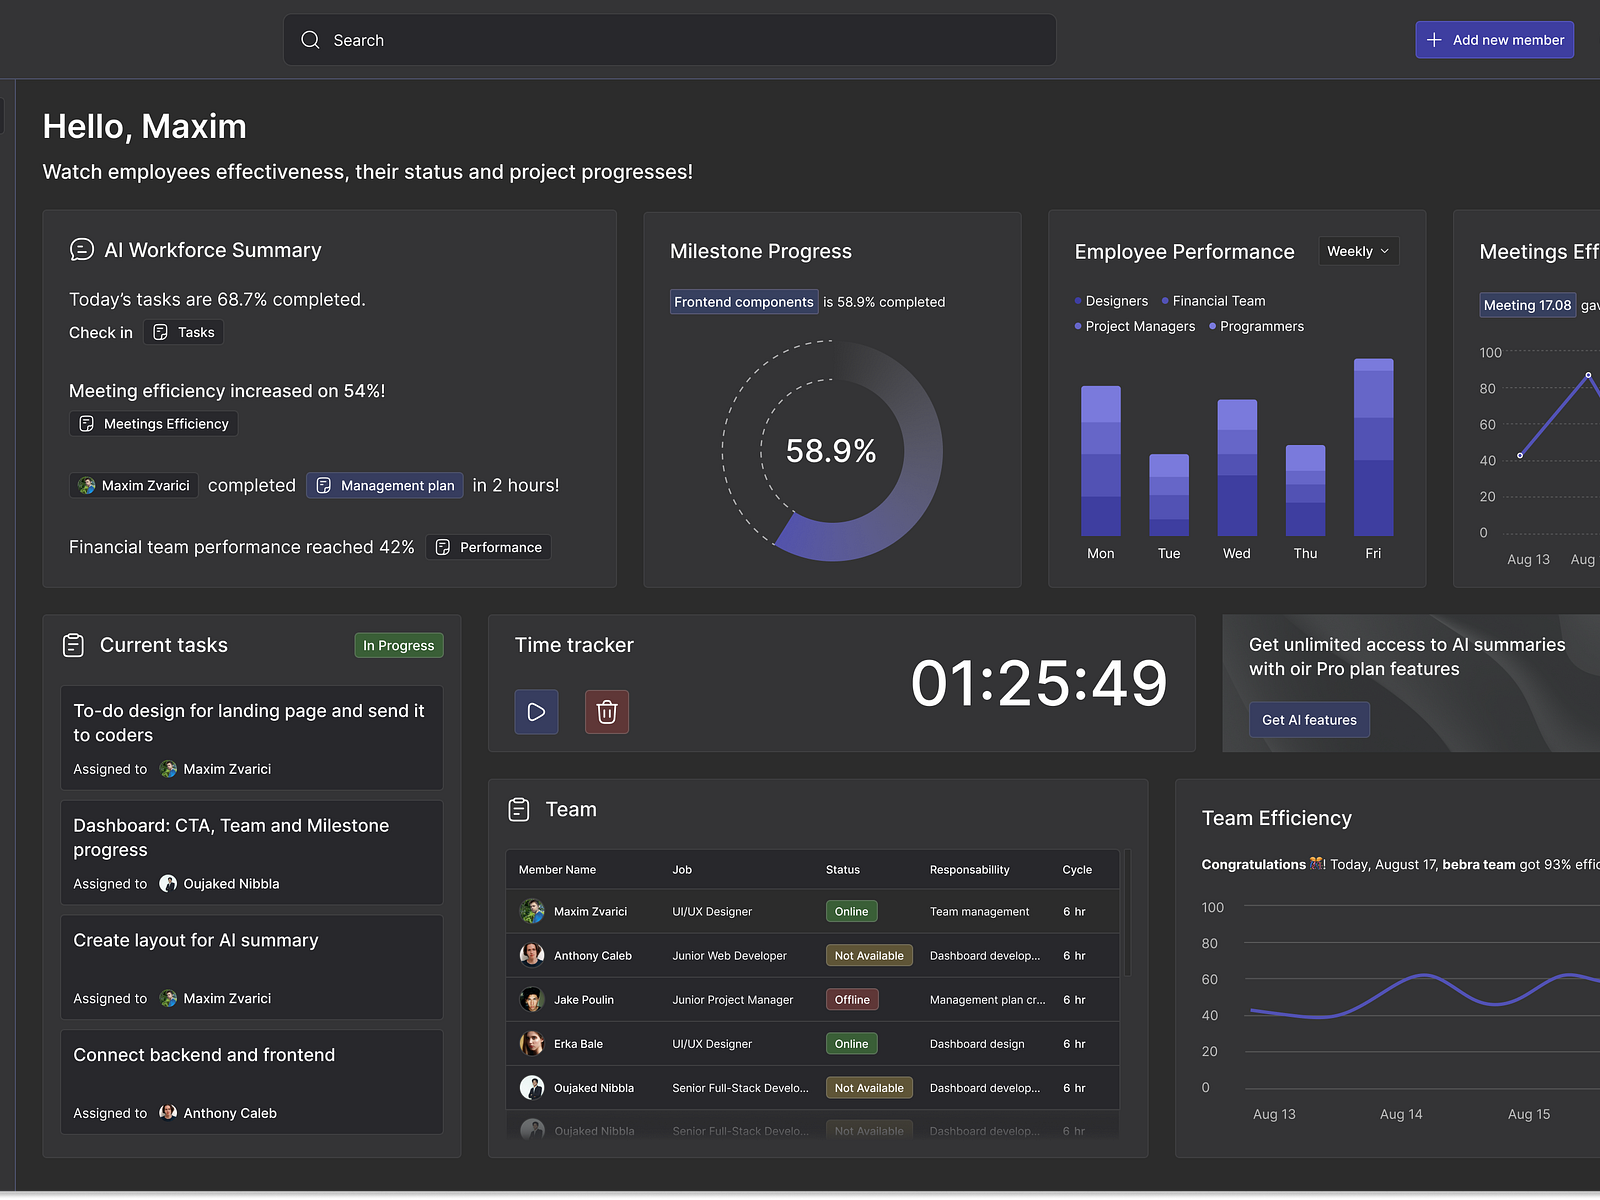This screenshot has width=1600, height=1200.
Task: Open the In Progress status selector
Action: pyautogui.click(x=398, y=645)
